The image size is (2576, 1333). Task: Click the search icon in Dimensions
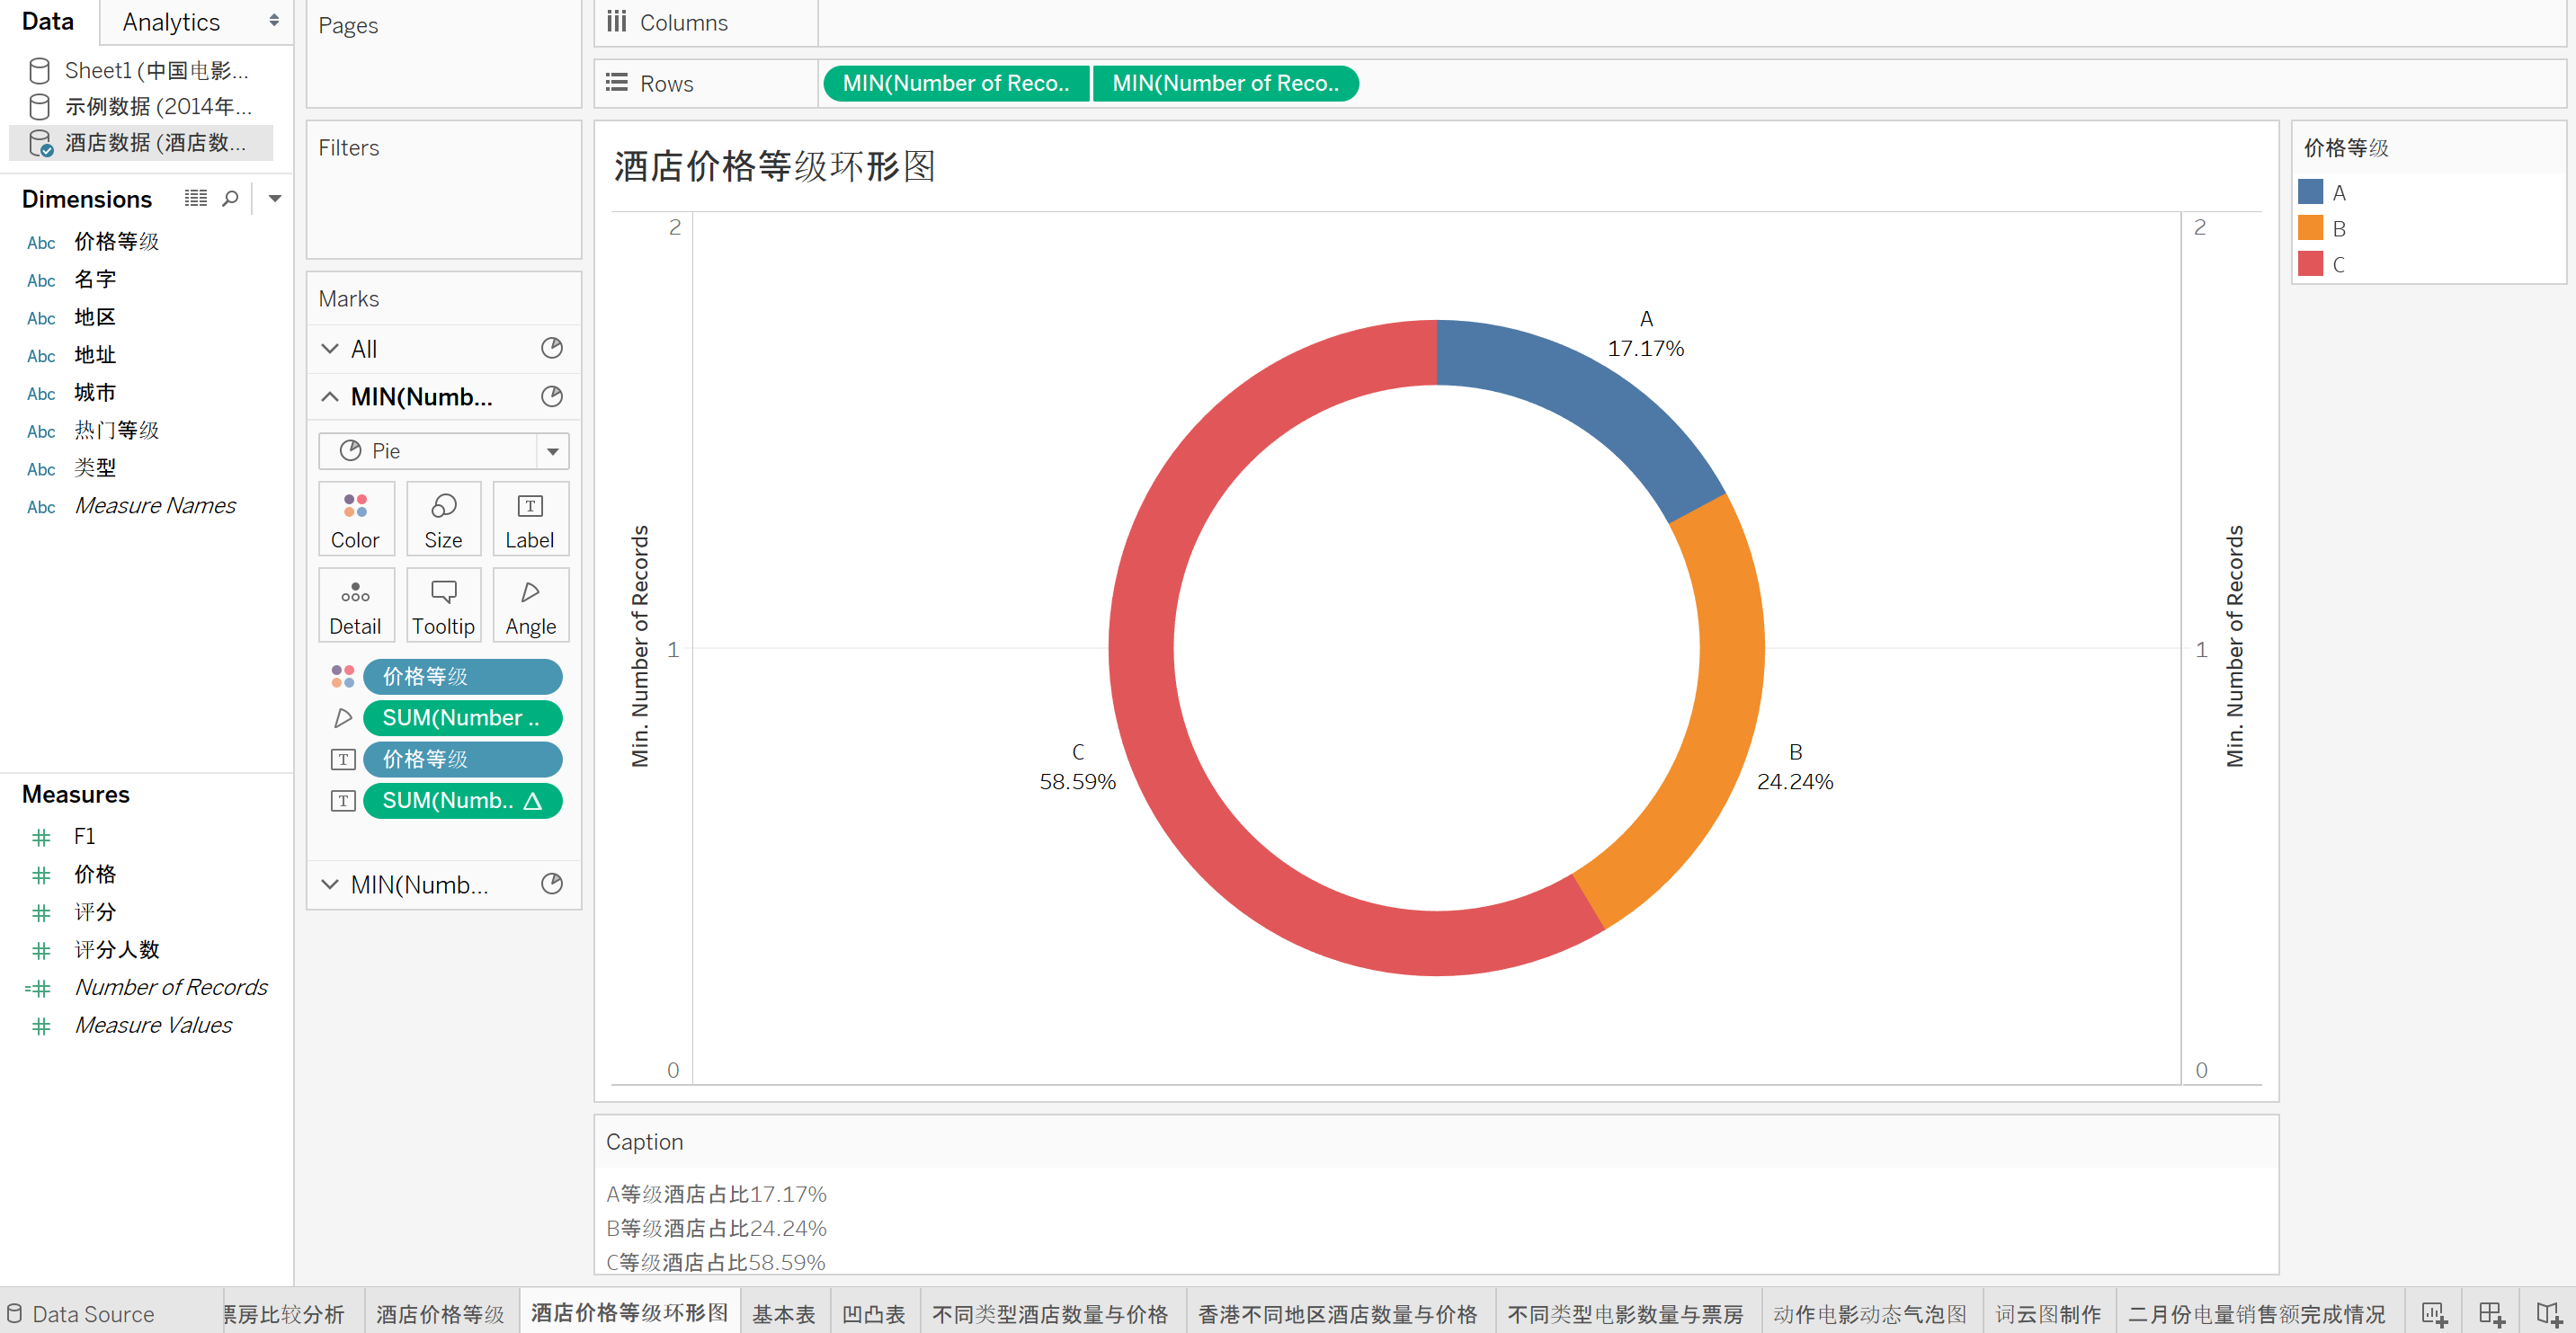coord(230,198)
